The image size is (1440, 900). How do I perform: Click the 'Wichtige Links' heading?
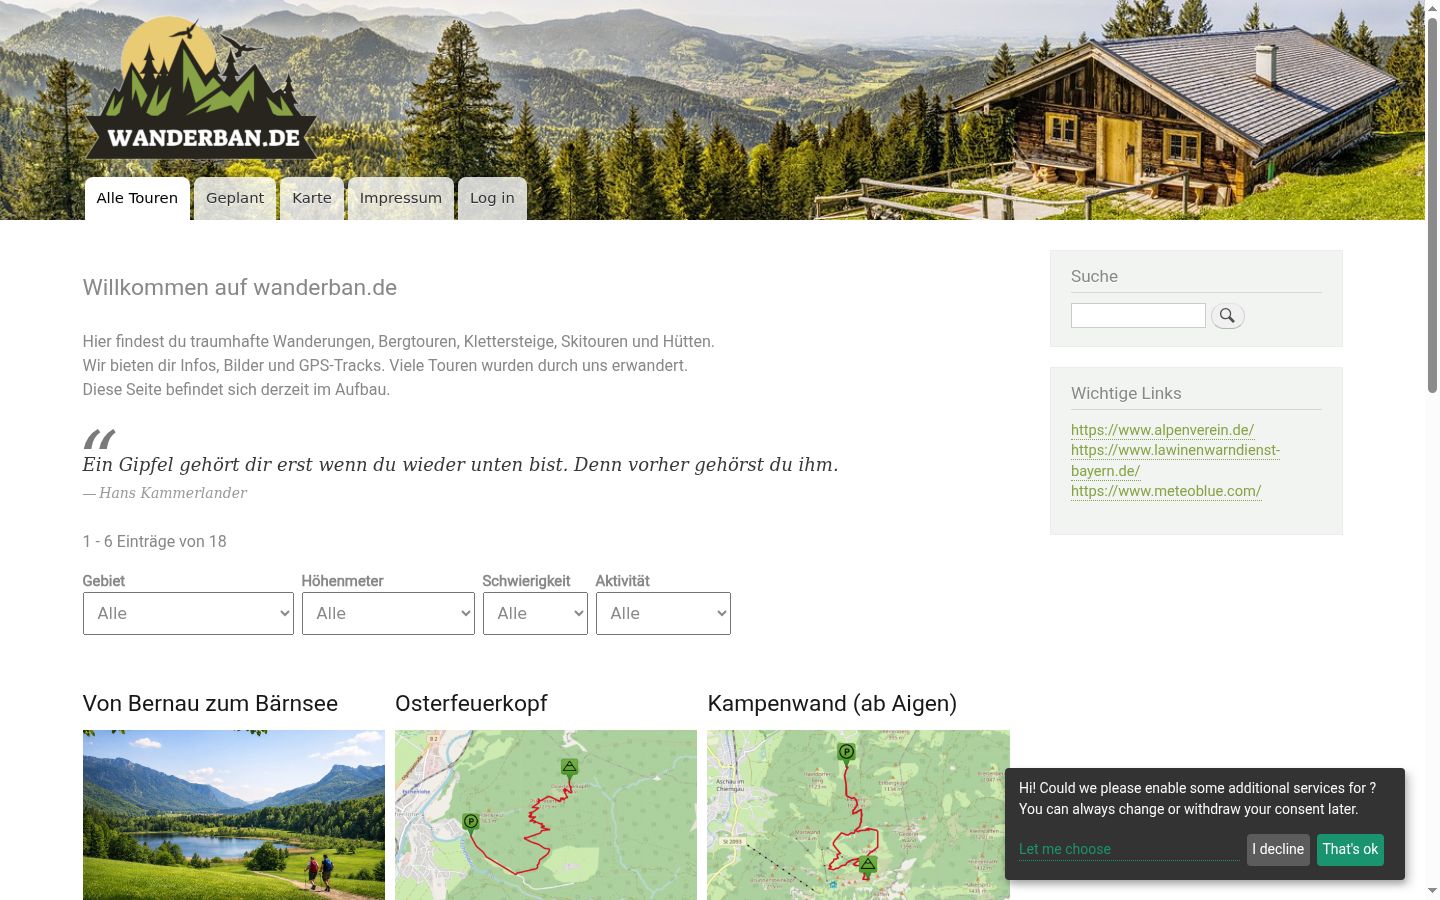[x=1126, y=393]
